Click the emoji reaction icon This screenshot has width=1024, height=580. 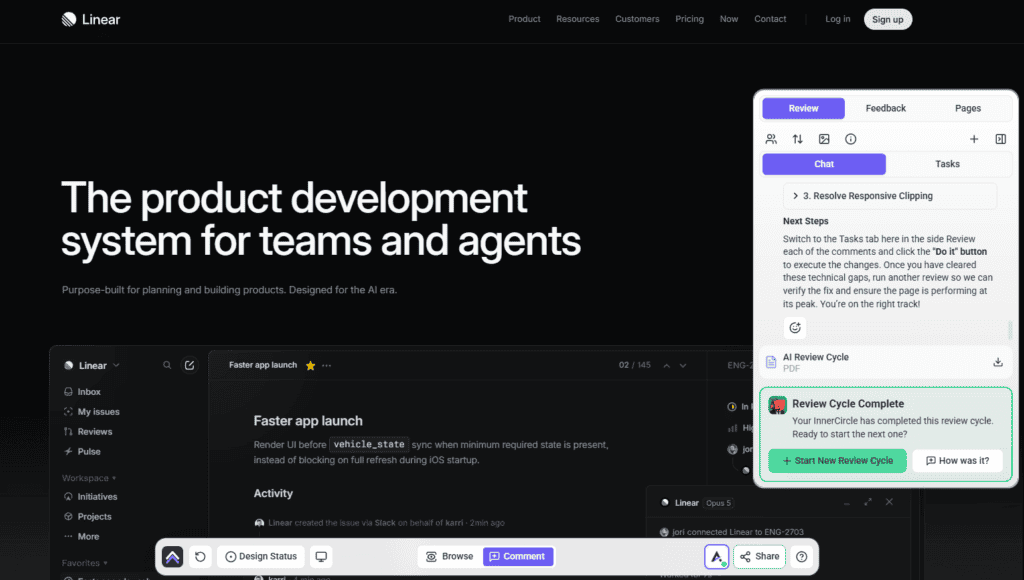click(795, 328)
